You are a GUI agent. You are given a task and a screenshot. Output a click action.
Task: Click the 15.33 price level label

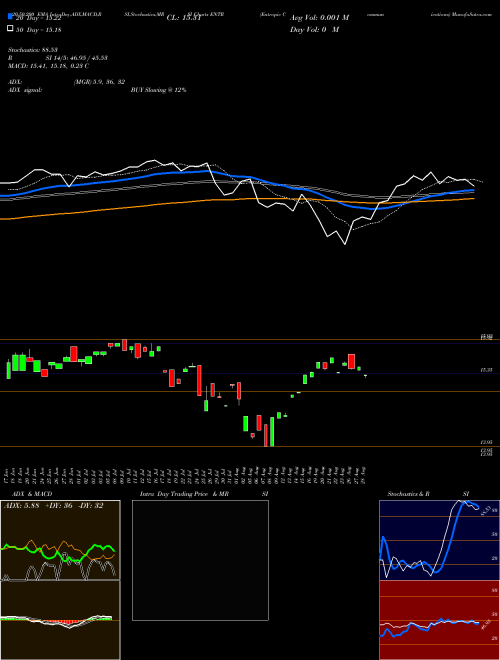click(486, 370)
